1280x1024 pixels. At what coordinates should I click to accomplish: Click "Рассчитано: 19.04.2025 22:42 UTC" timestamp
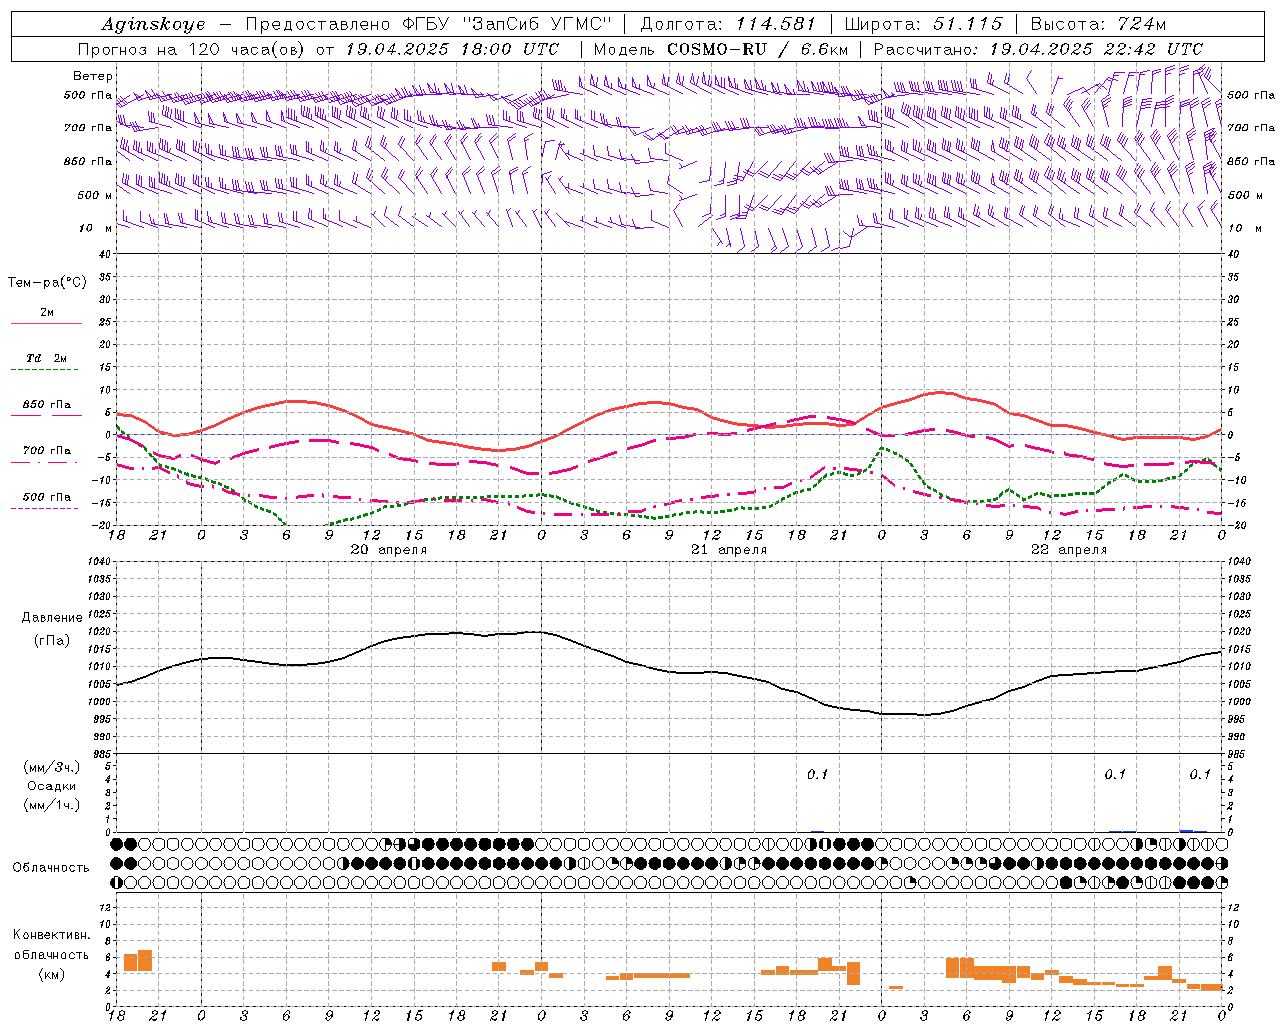coord(1039,49)
